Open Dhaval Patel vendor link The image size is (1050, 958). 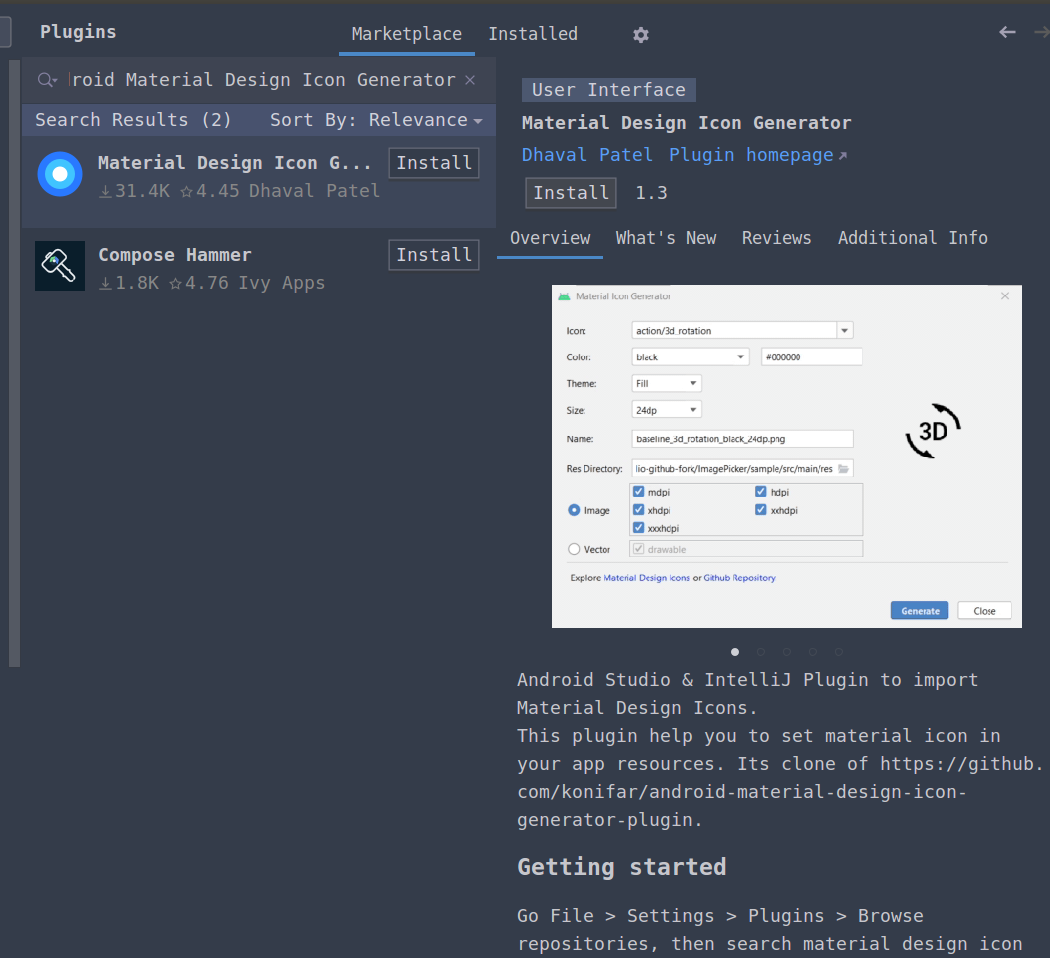click(x=587, y=155)
